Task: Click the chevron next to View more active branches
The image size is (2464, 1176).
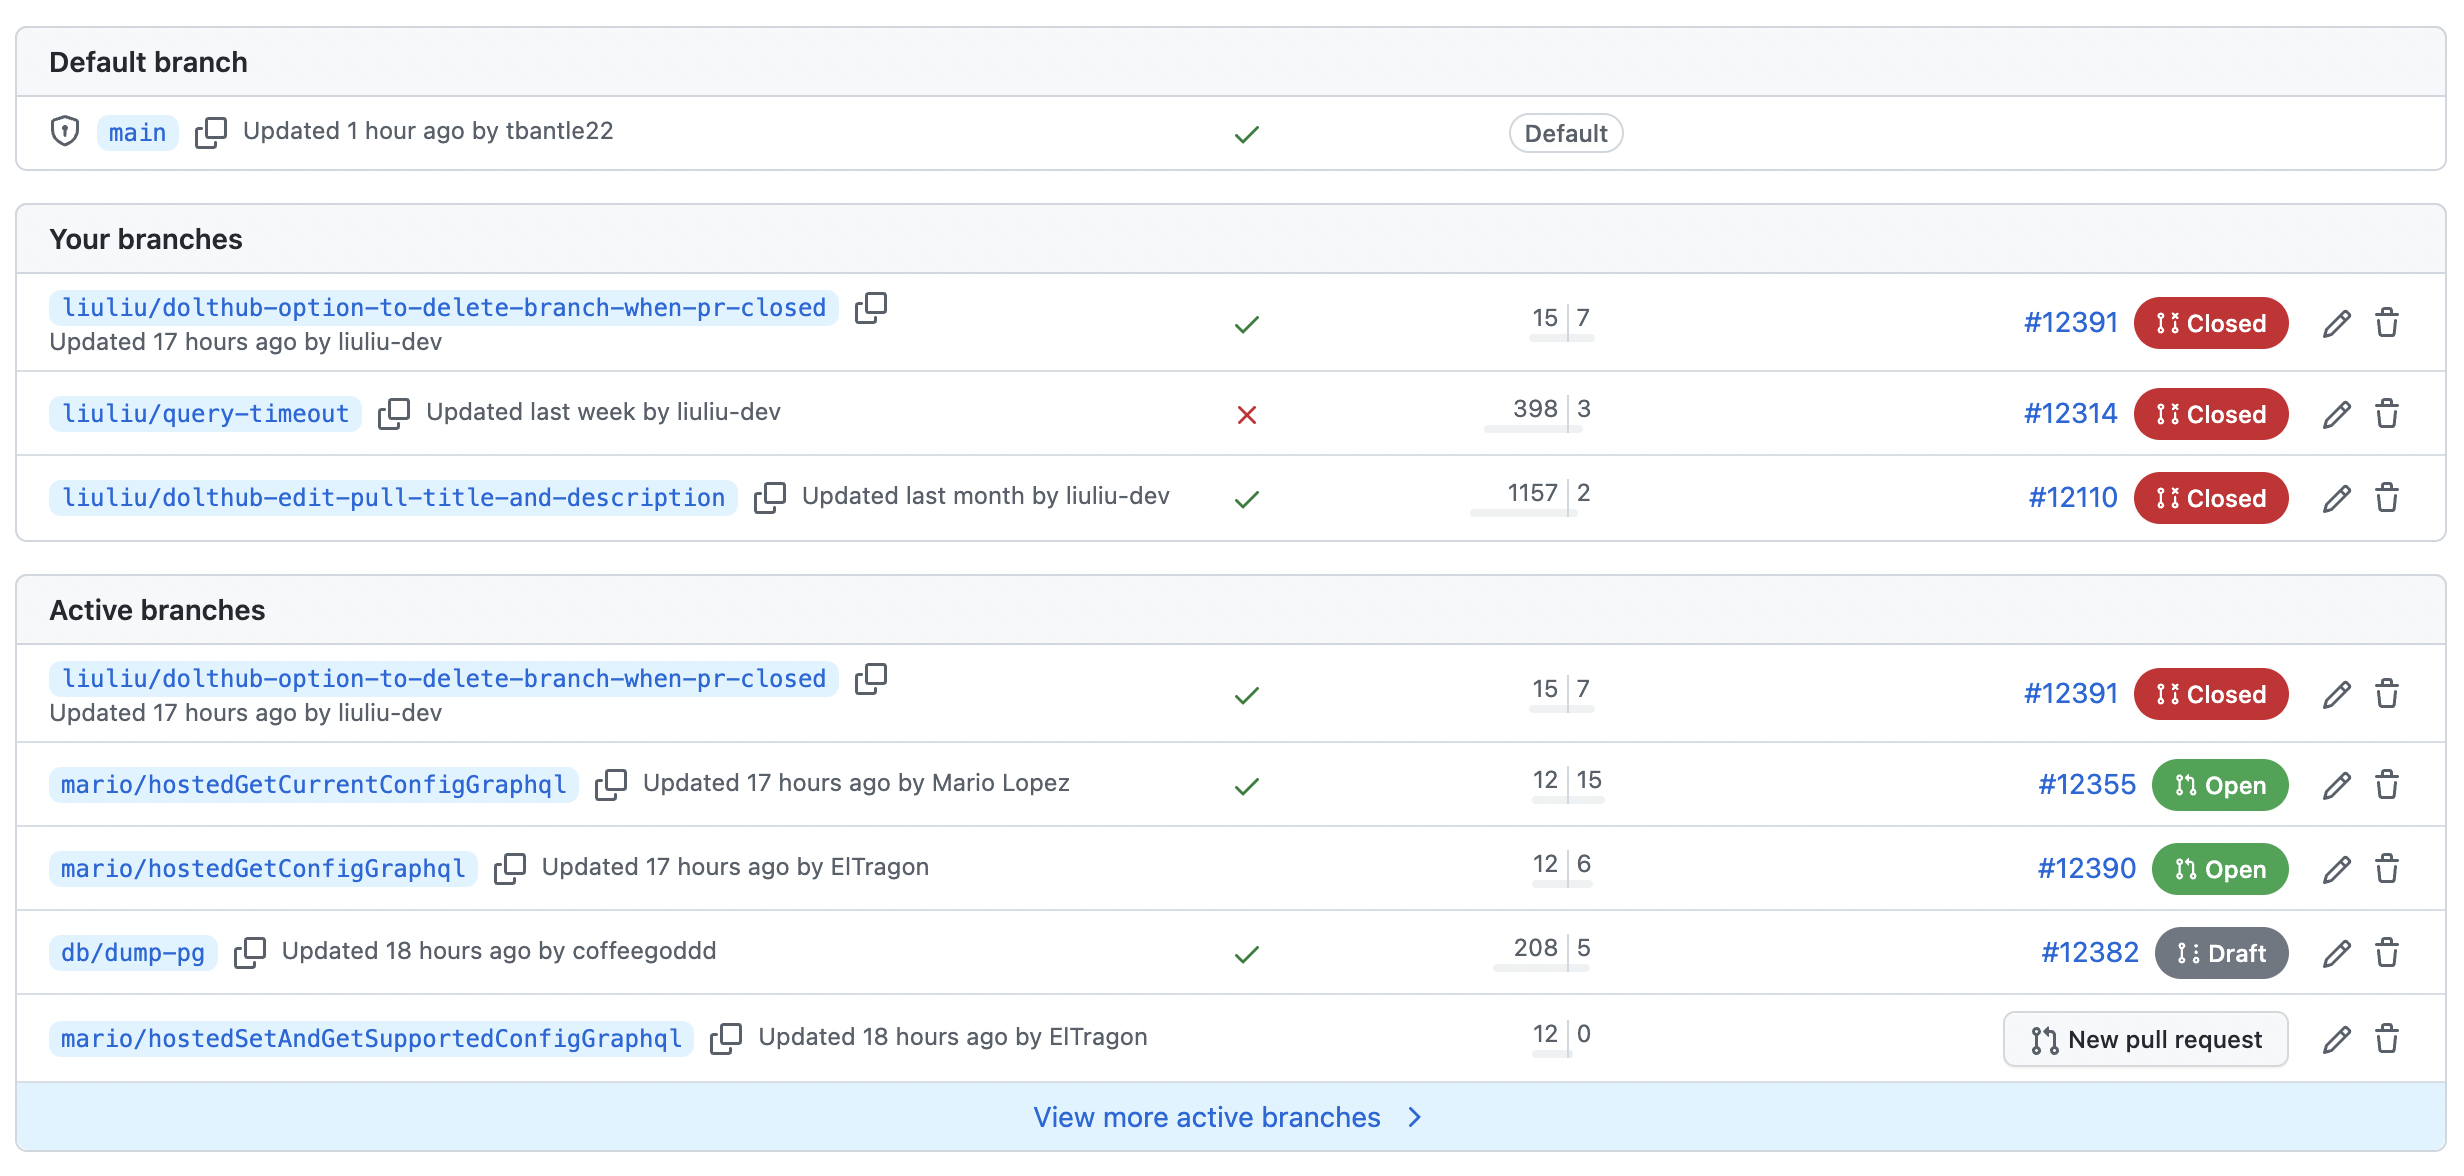Action: (x=1414, y=1117)
